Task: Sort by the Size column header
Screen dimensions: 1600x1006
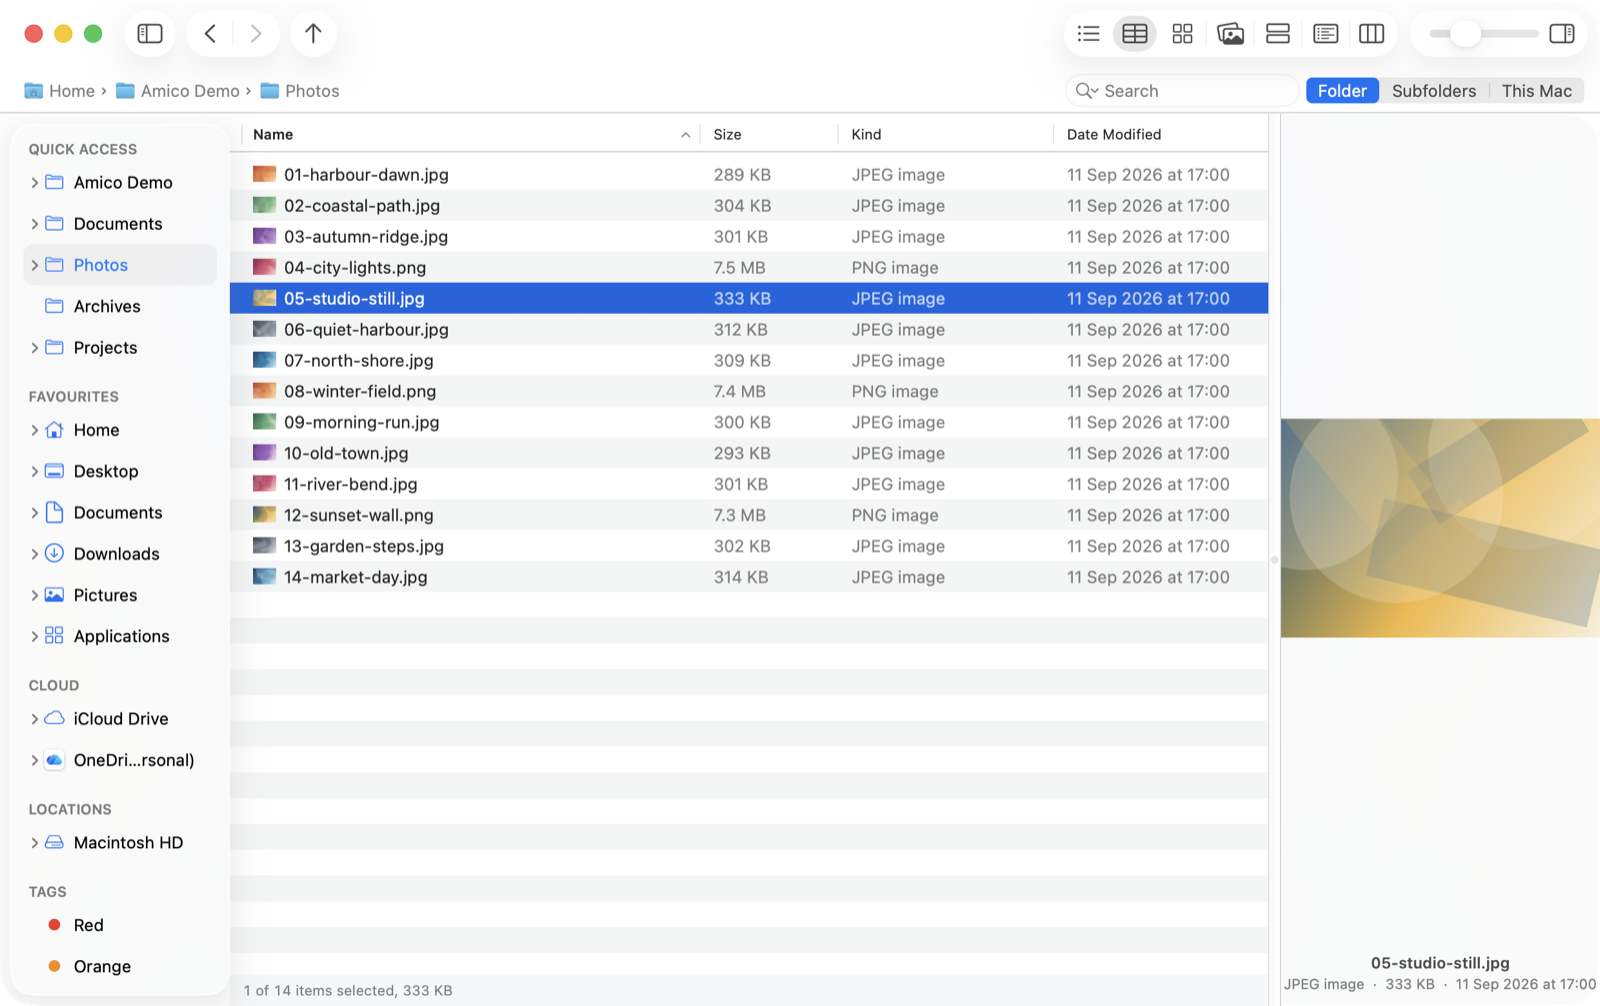Action: click(x=769, y=135)
